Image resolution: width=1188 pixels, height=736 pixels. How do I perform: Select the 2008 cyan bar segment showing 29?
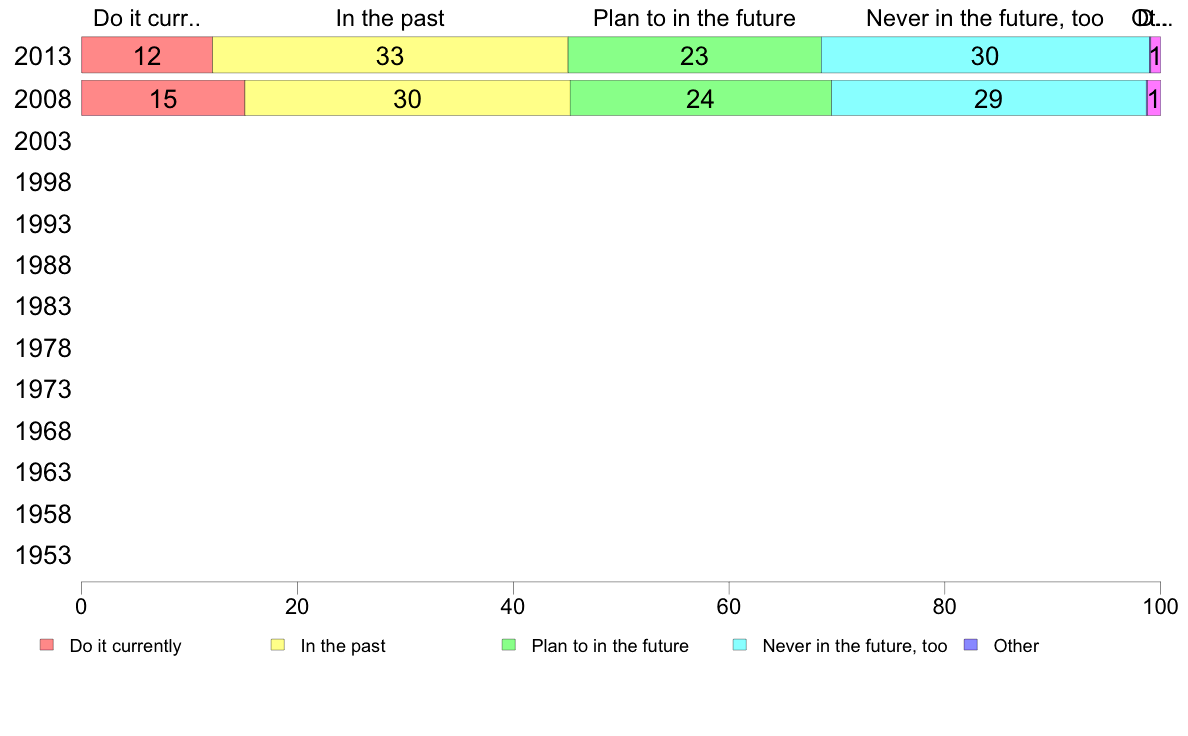pos(989,98)
